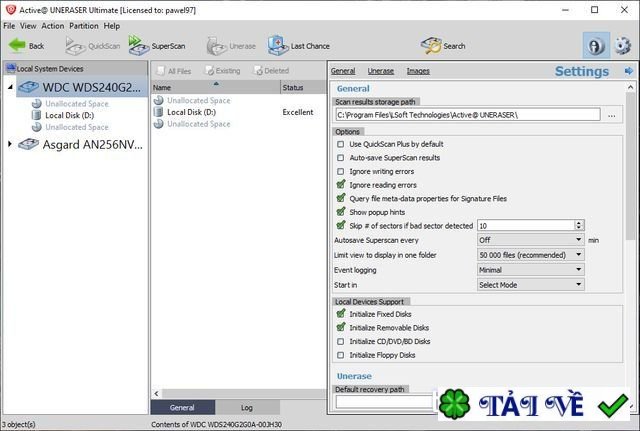The height and width of the screenshot is (431, 640).
Task: Click browse button for scan results path
Action: tap(611, 115)
